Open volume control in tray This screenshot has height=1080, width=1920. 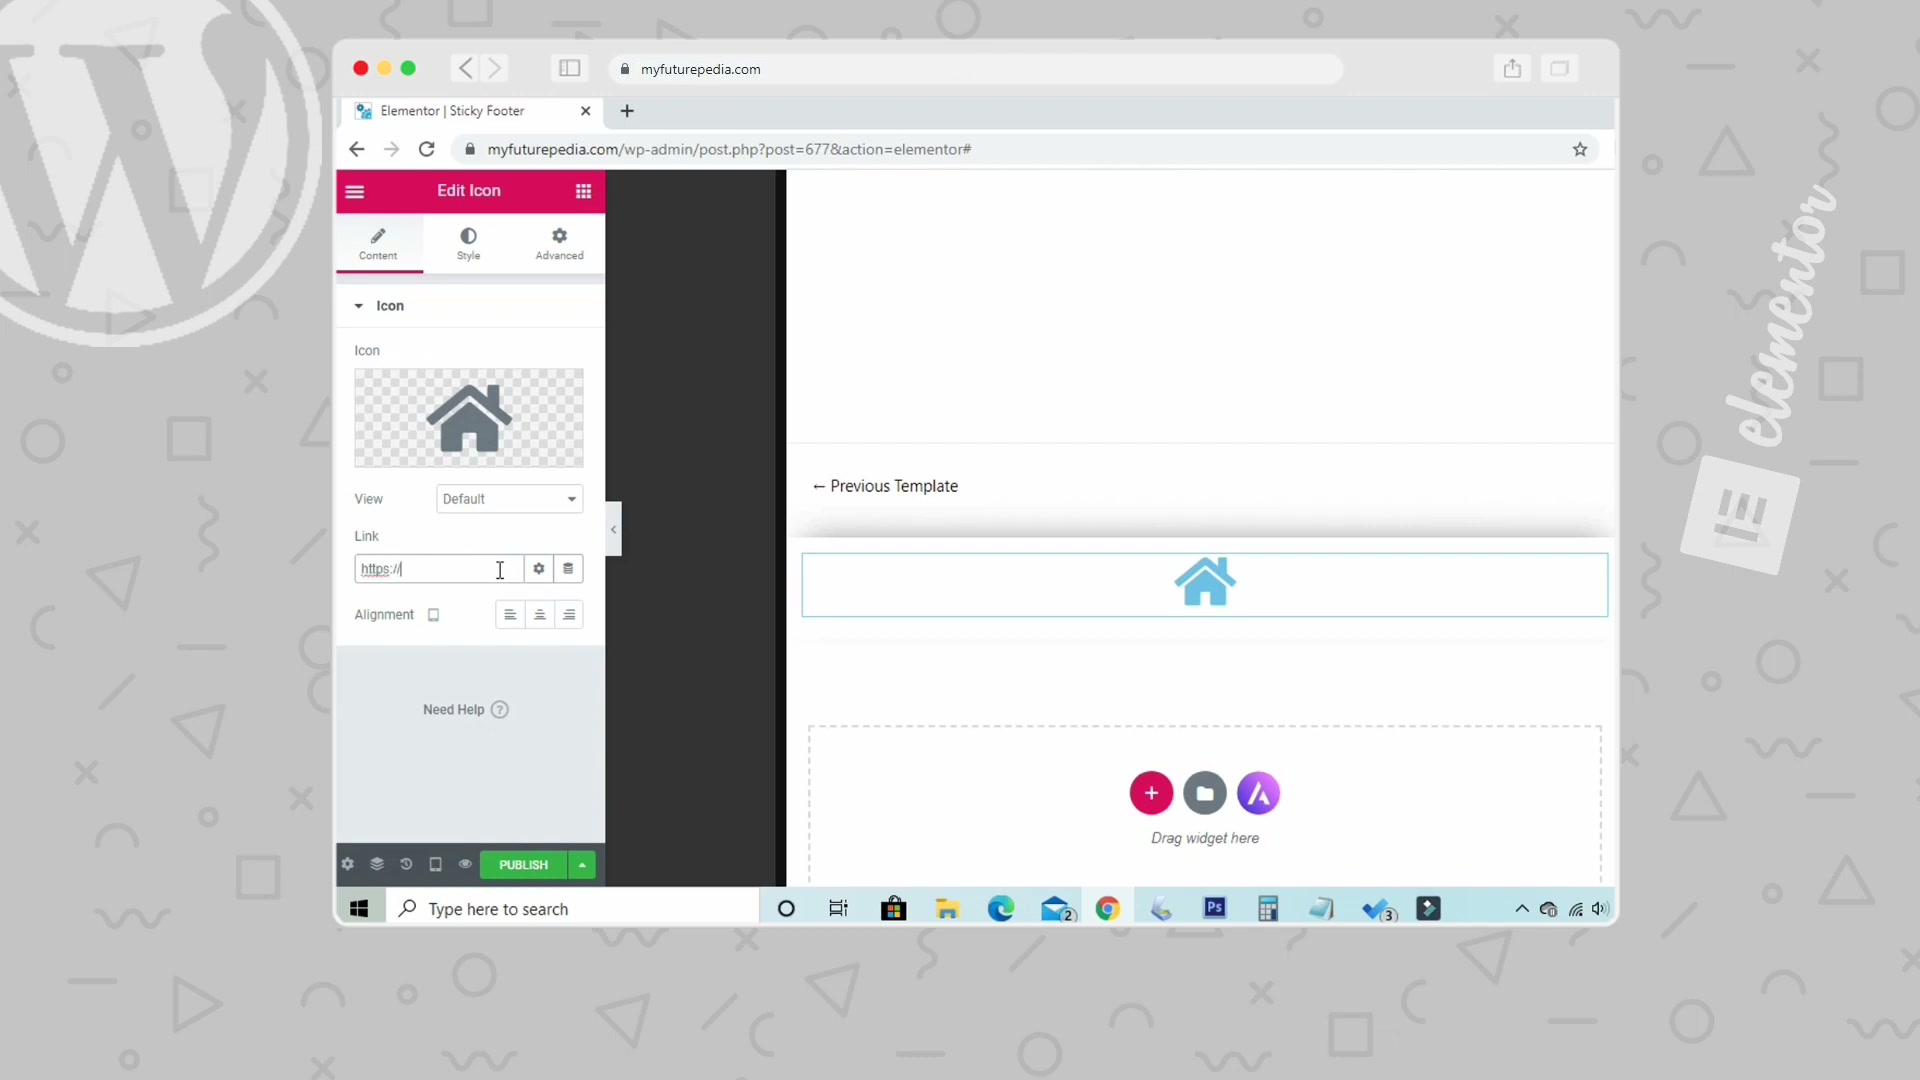(x=1600, y=908)
